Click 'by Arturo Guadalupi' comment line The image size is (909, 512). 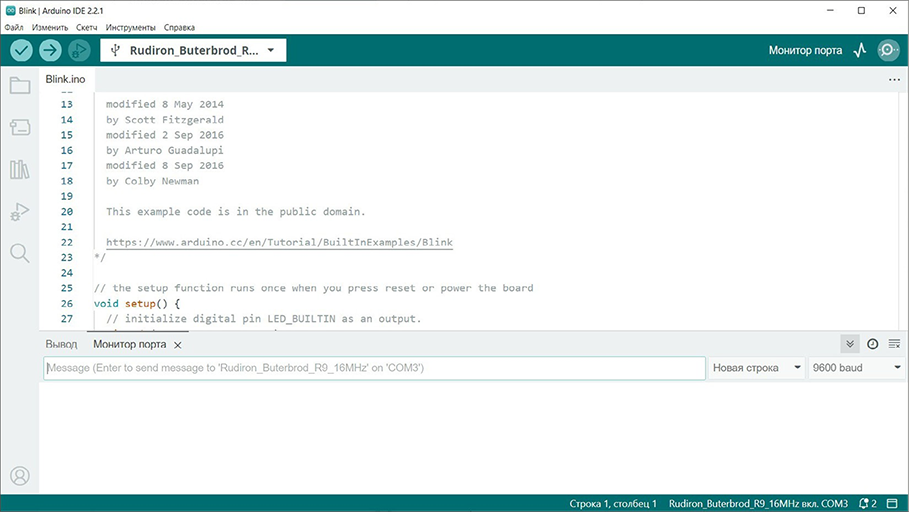(165, 150)
